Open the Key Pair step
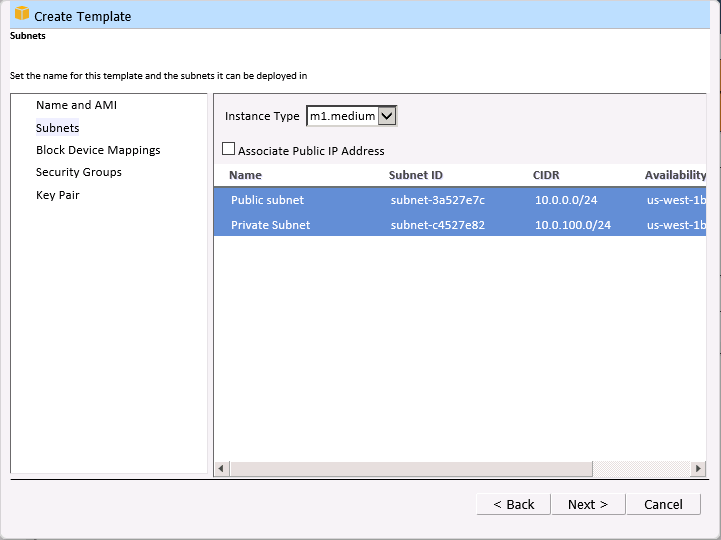The width and height of the screenshot is (721, 540). [57, 195]
